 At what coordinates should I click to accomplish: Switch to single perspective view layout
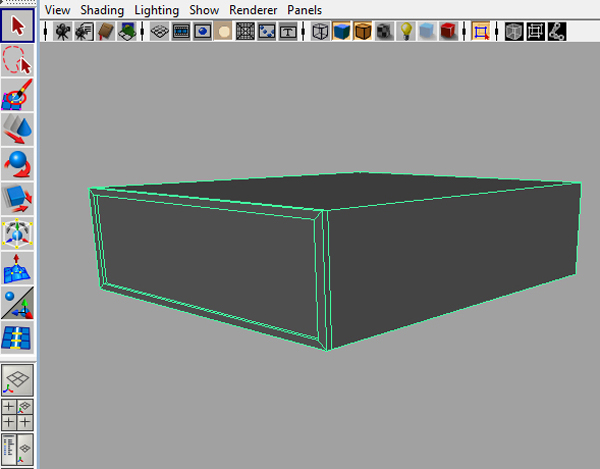(18, 380)
